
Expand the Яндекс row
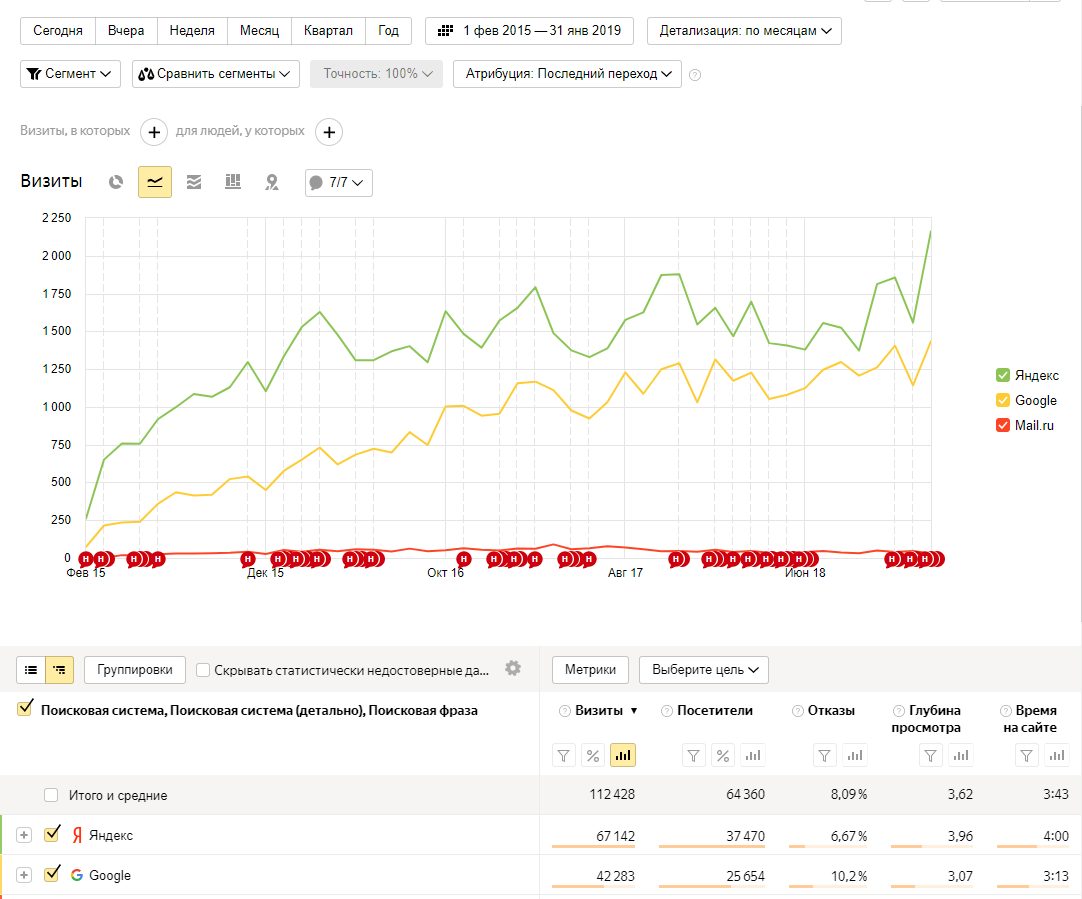(24, 836)
